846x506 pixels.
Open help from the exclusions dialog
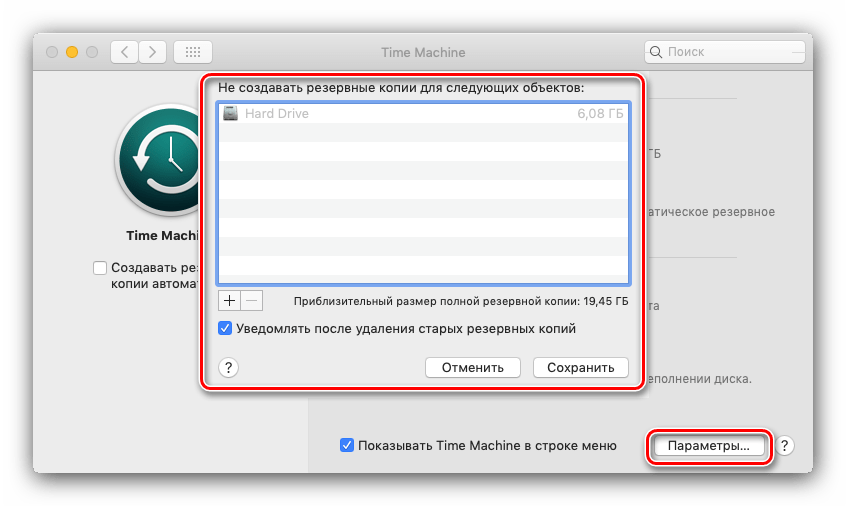click(x=228, y=368)
